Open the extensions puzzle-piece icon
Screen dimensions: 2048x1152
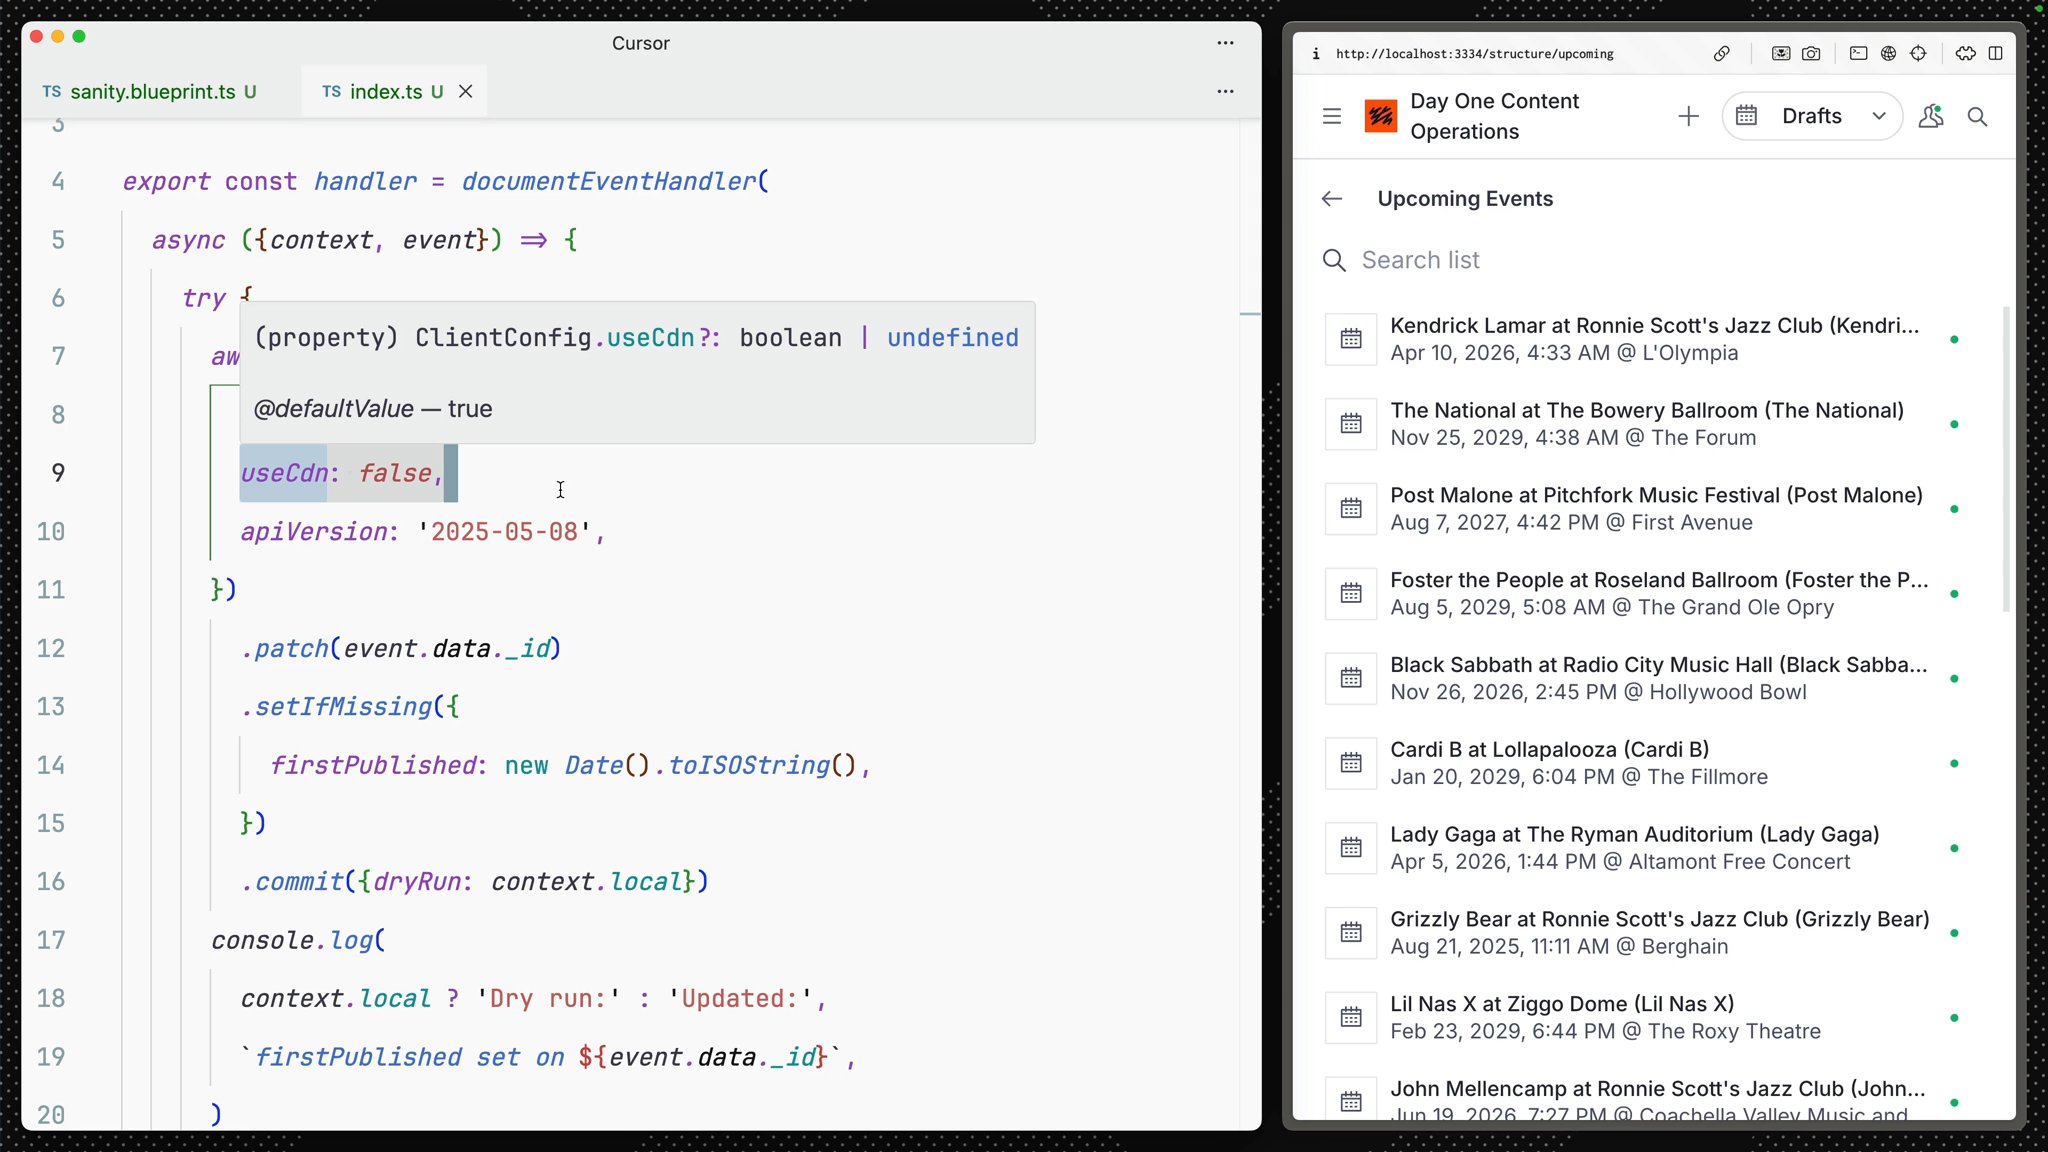click(1965, 54)
